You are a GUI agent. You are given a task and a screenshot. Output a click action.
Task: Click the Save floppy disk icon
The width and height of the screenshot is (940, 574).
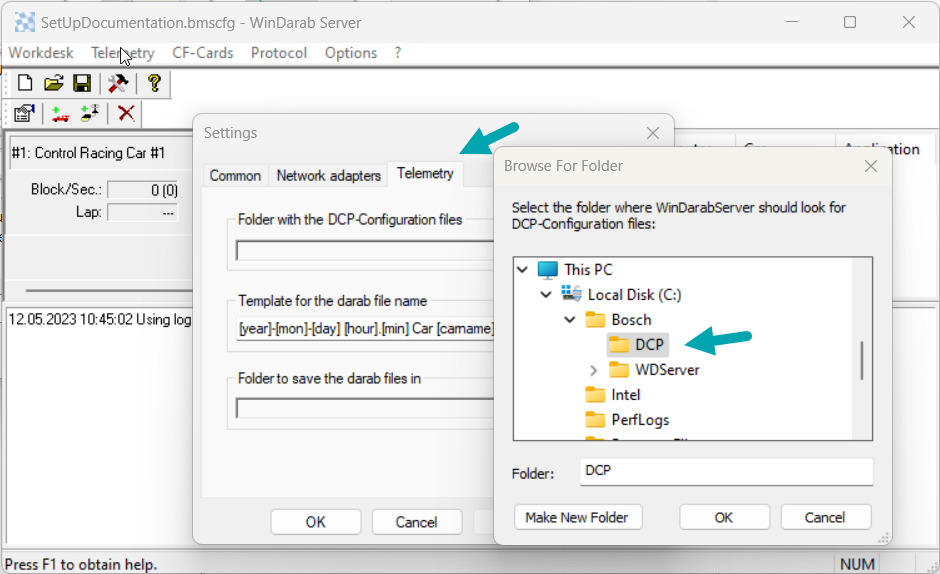point(82,83)
